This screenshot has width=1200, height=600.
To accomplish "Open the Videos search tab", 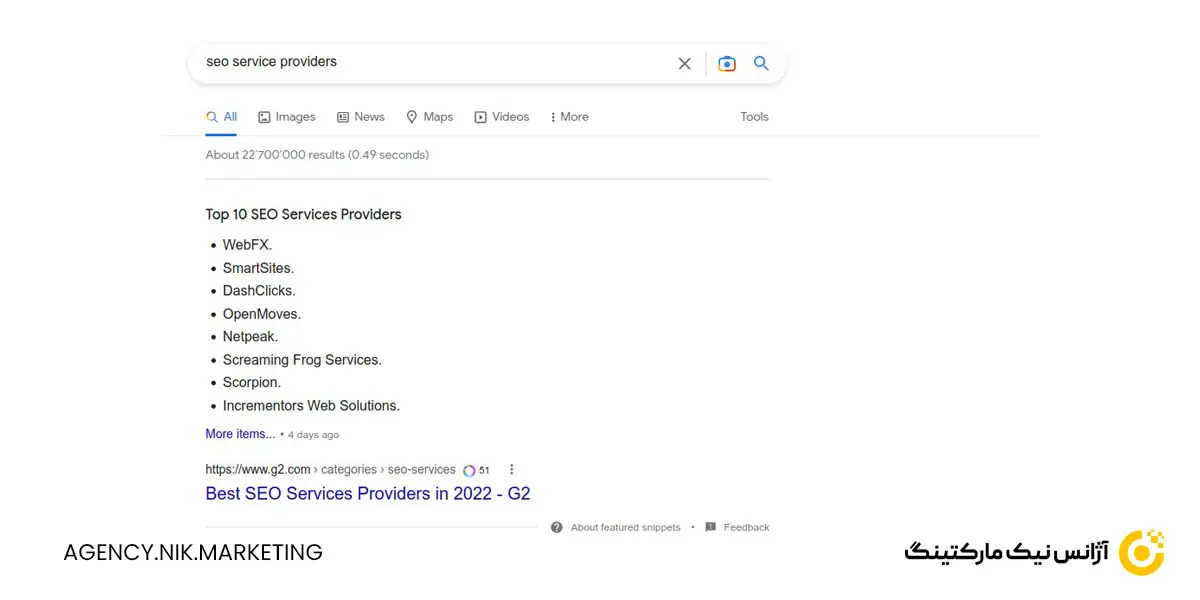I will tap(502, 117).
